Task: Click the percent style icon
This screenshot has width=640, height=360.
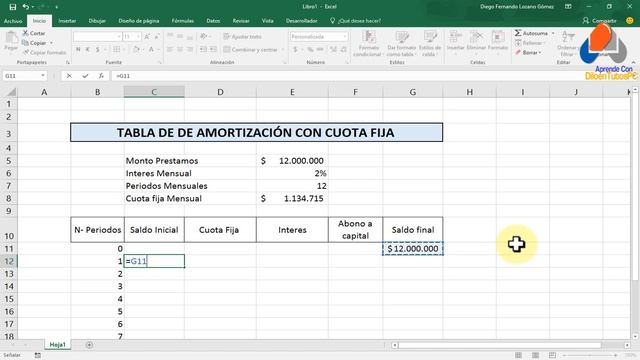Action: pyautogui.click(x=310, y=49)
